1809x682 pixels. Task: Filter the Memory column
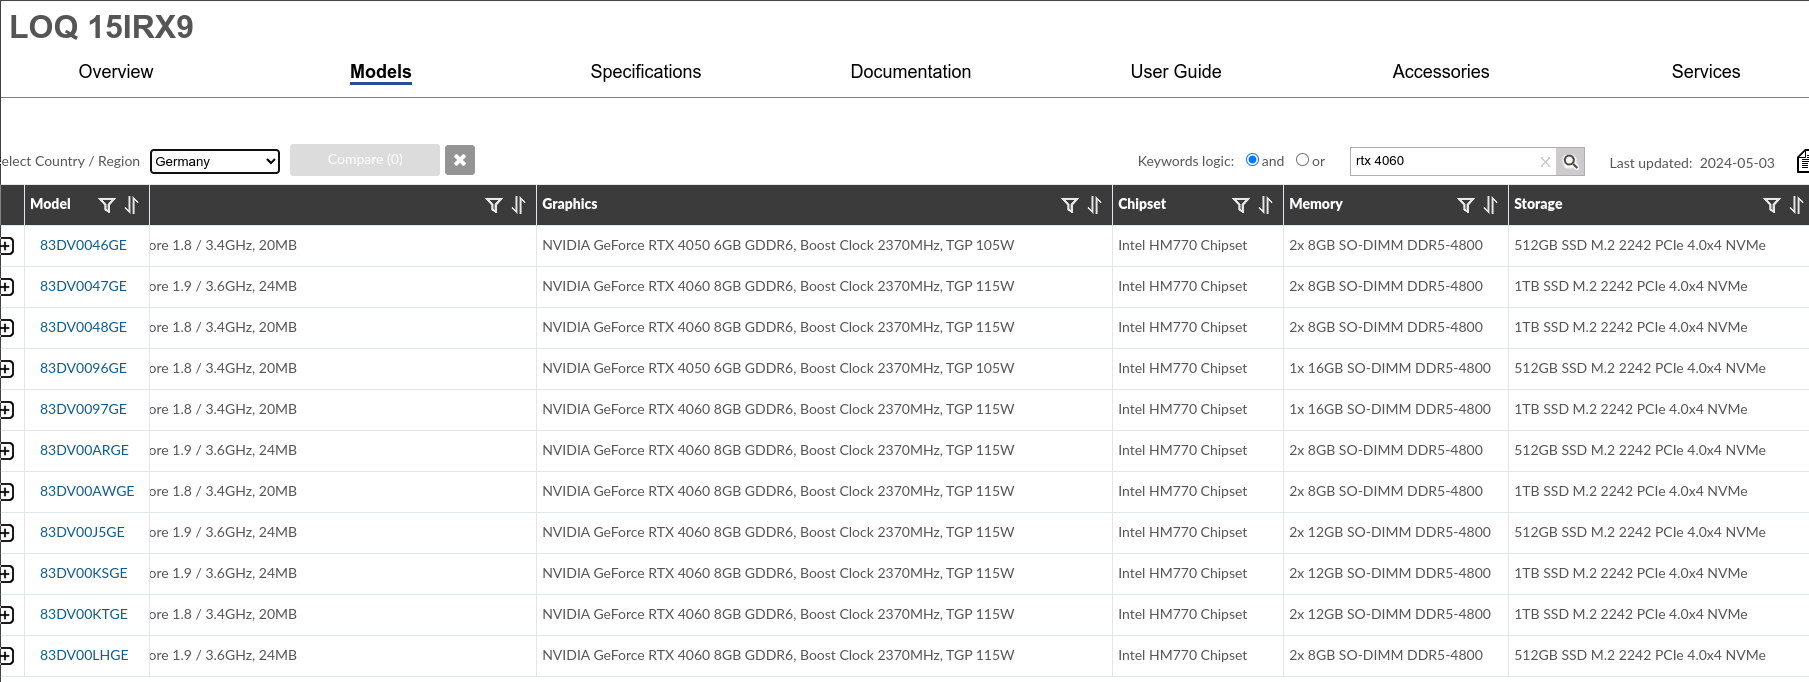pyautogui.click(x=1465, y=205)
